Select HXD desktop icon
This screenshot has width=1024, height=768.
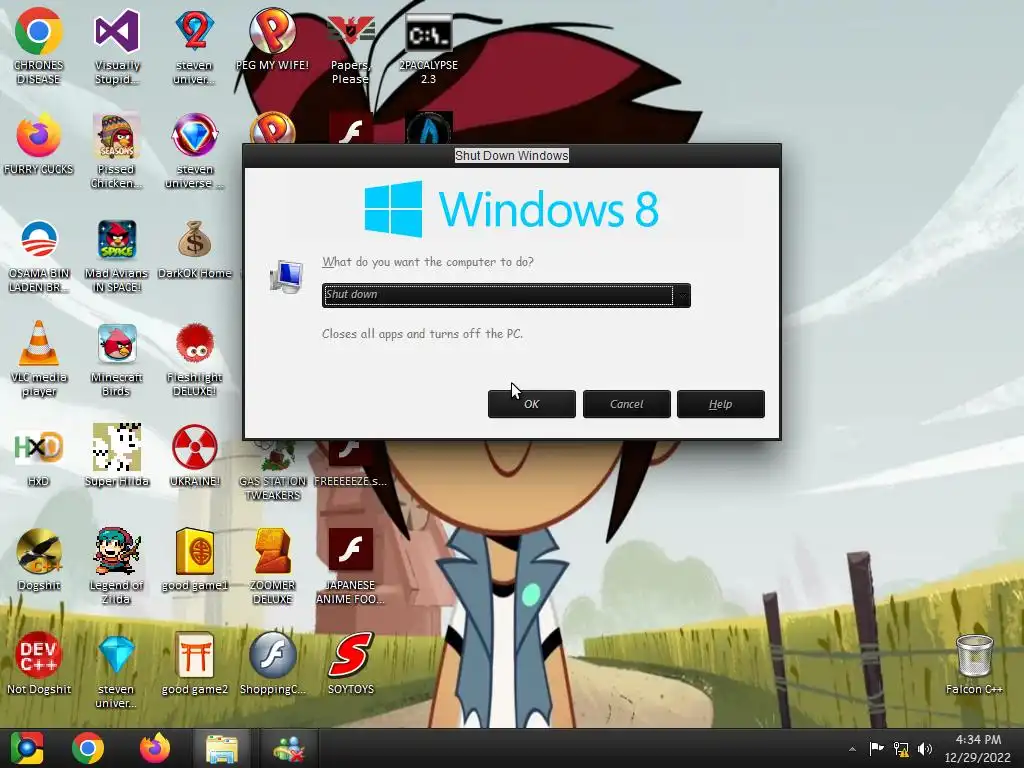(x=39, y=456)
